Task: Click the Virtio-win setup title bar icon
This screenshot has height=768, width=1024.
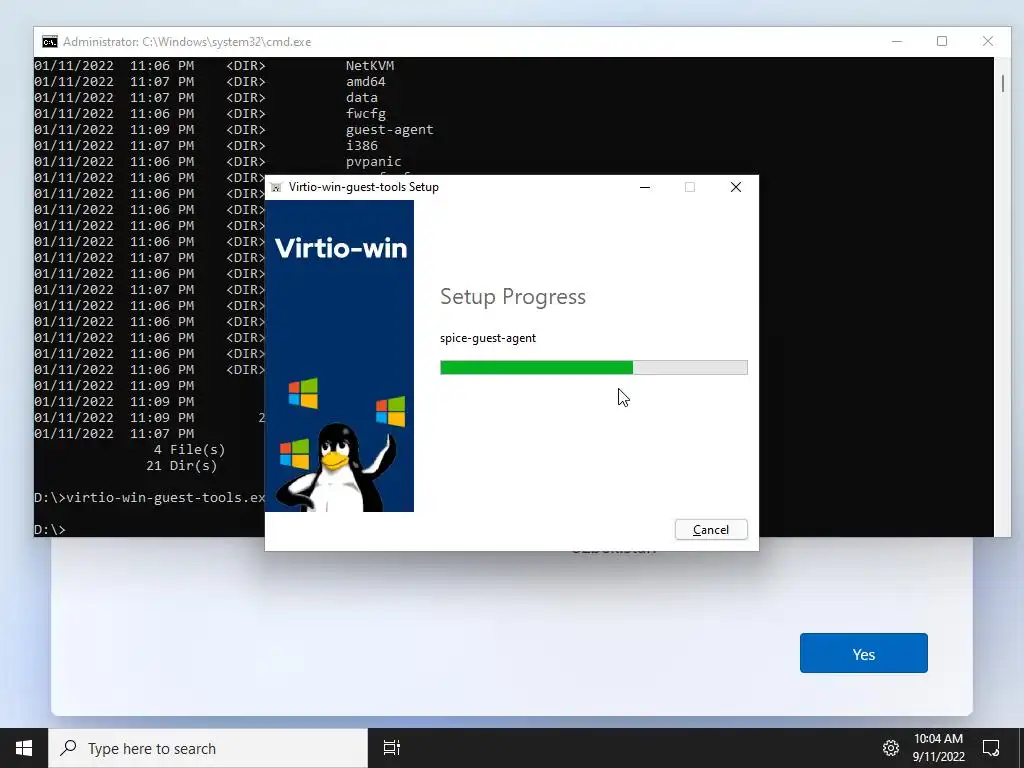Action: [x=276, y=187]
